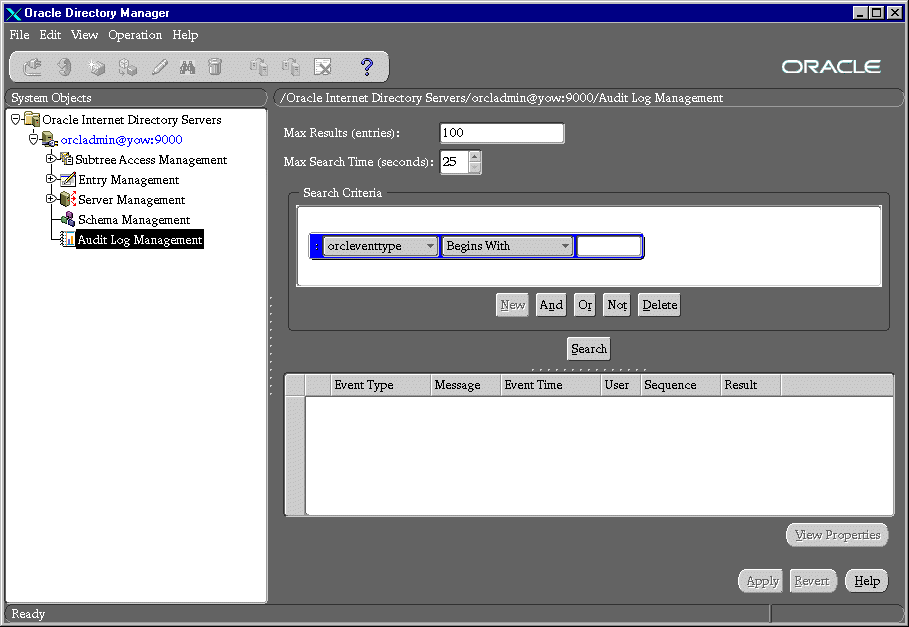Click the Schema Management tree icon
This screenshot has height=627, width=909.
[x=67, y=220]
